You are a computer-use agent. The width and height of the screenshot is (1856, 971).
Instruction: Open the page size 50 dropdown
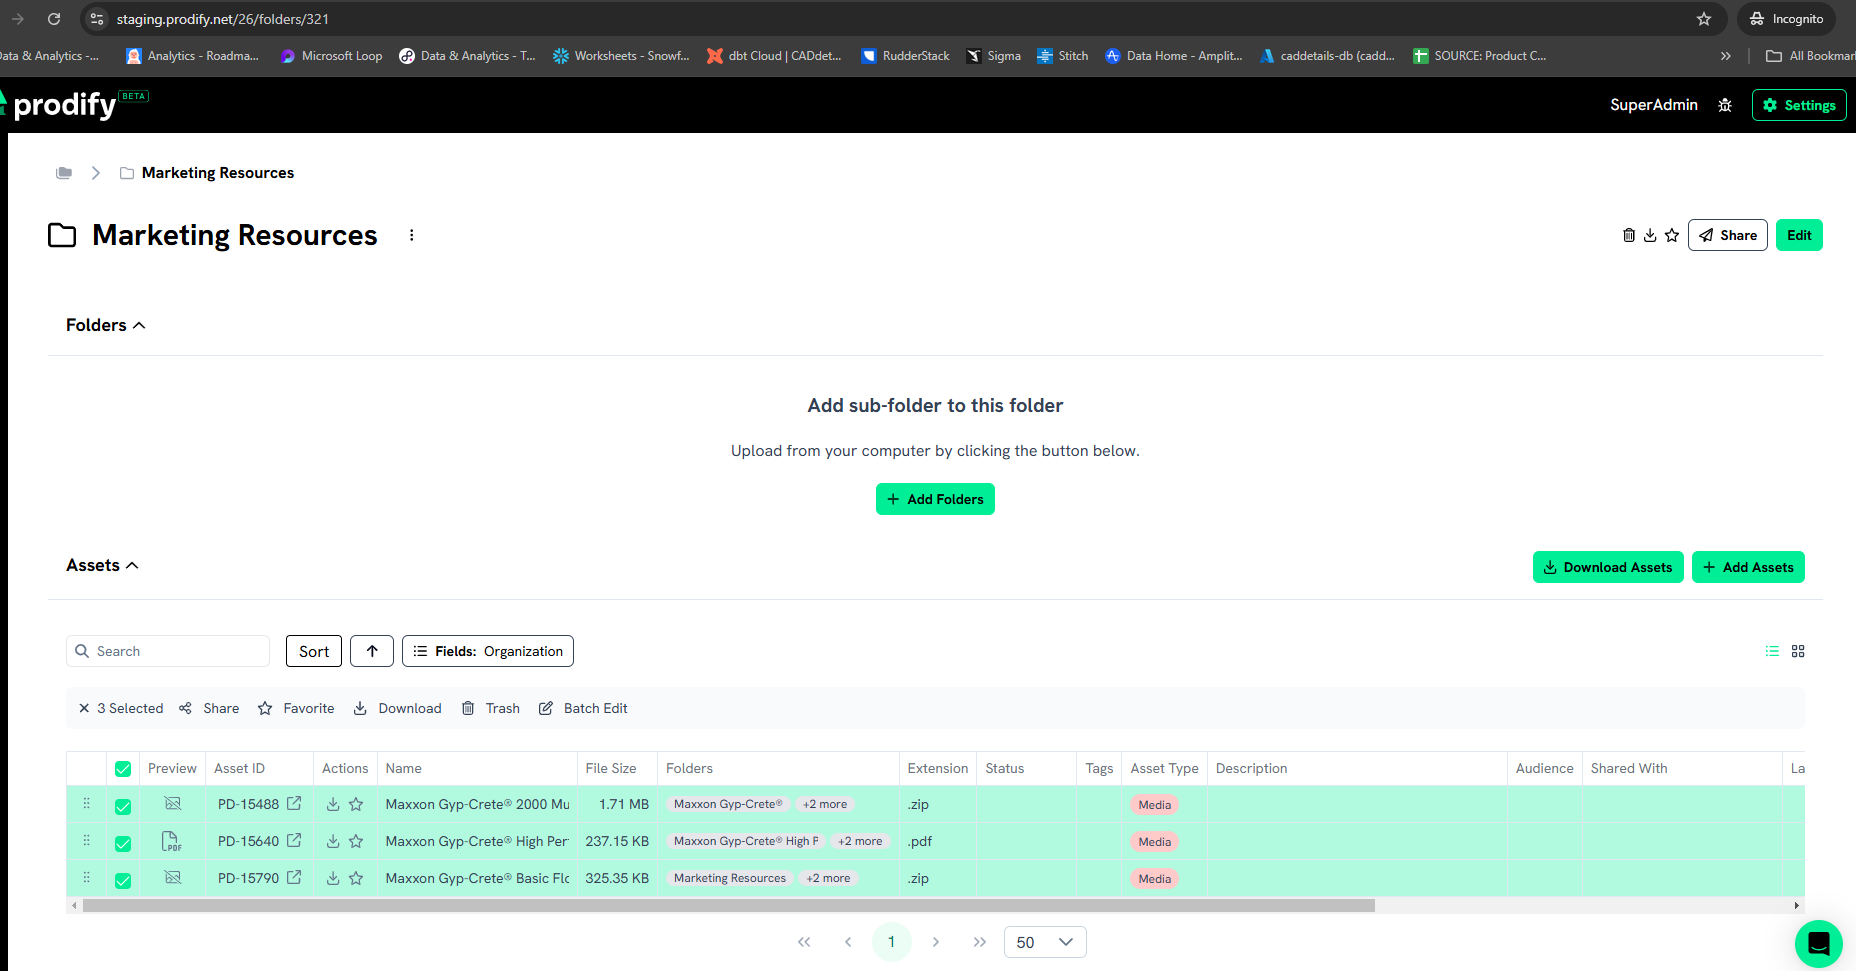point(1044,942)
